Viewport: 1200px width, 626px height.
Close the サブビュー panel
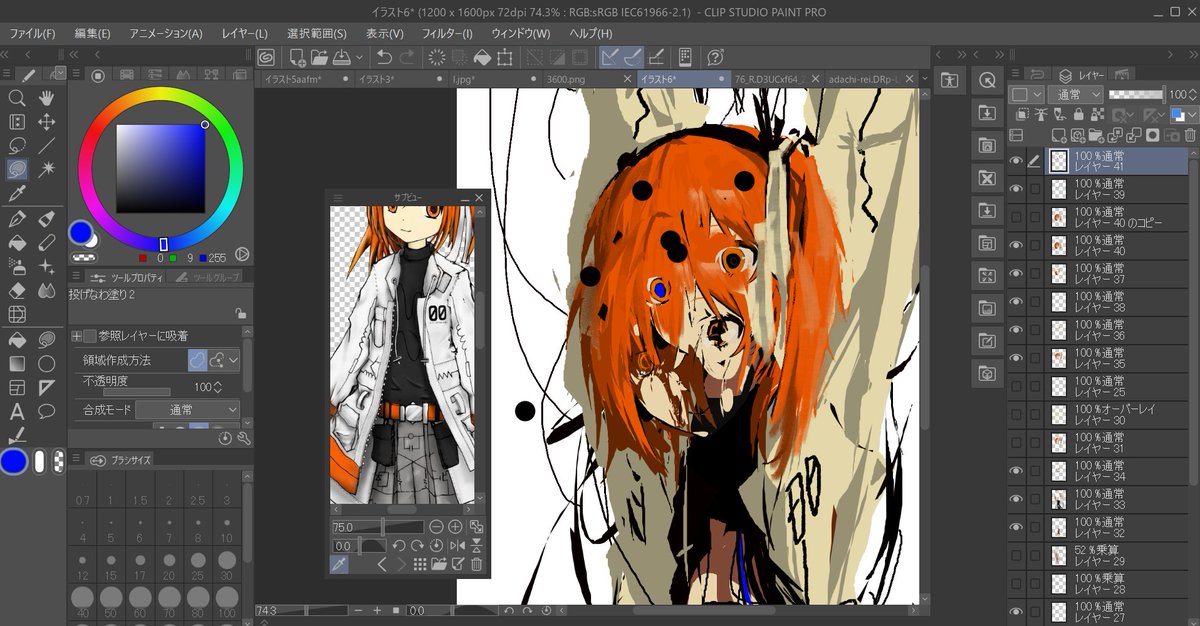coord(479,198)
